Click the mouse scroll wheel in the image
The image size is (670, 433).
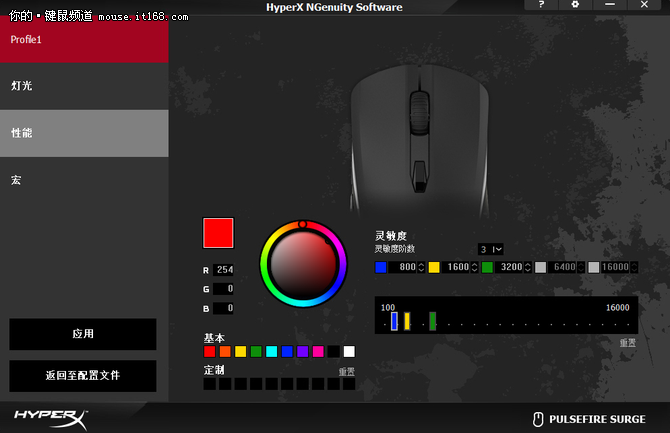coord(420,113)
